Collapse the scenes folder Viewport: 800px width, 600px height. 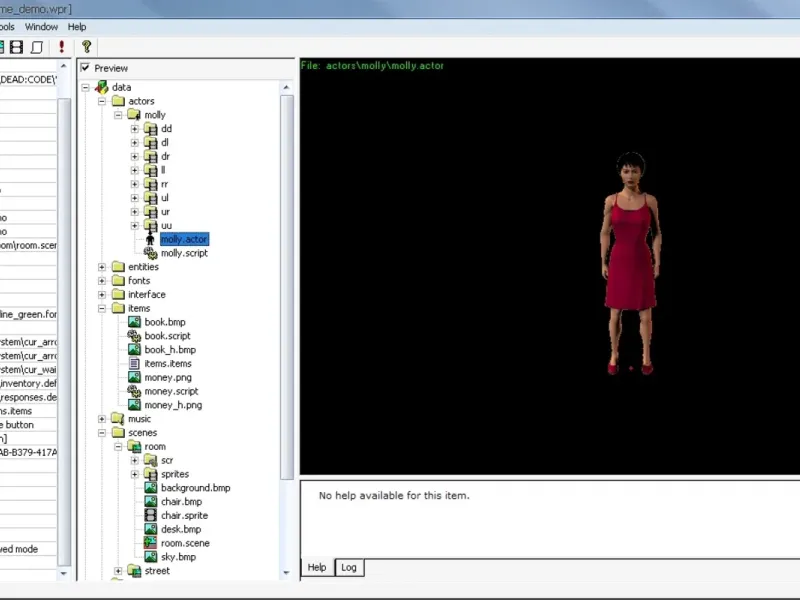(102, 433)
